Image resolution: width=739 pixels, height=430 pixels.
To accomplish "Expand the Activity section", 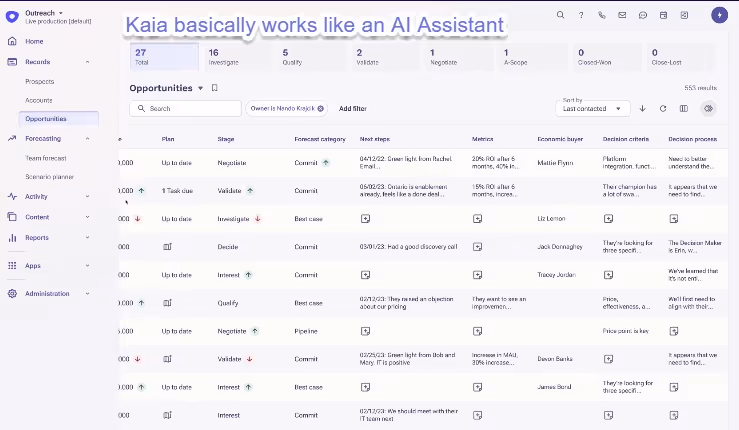I will tap(88, 197).
